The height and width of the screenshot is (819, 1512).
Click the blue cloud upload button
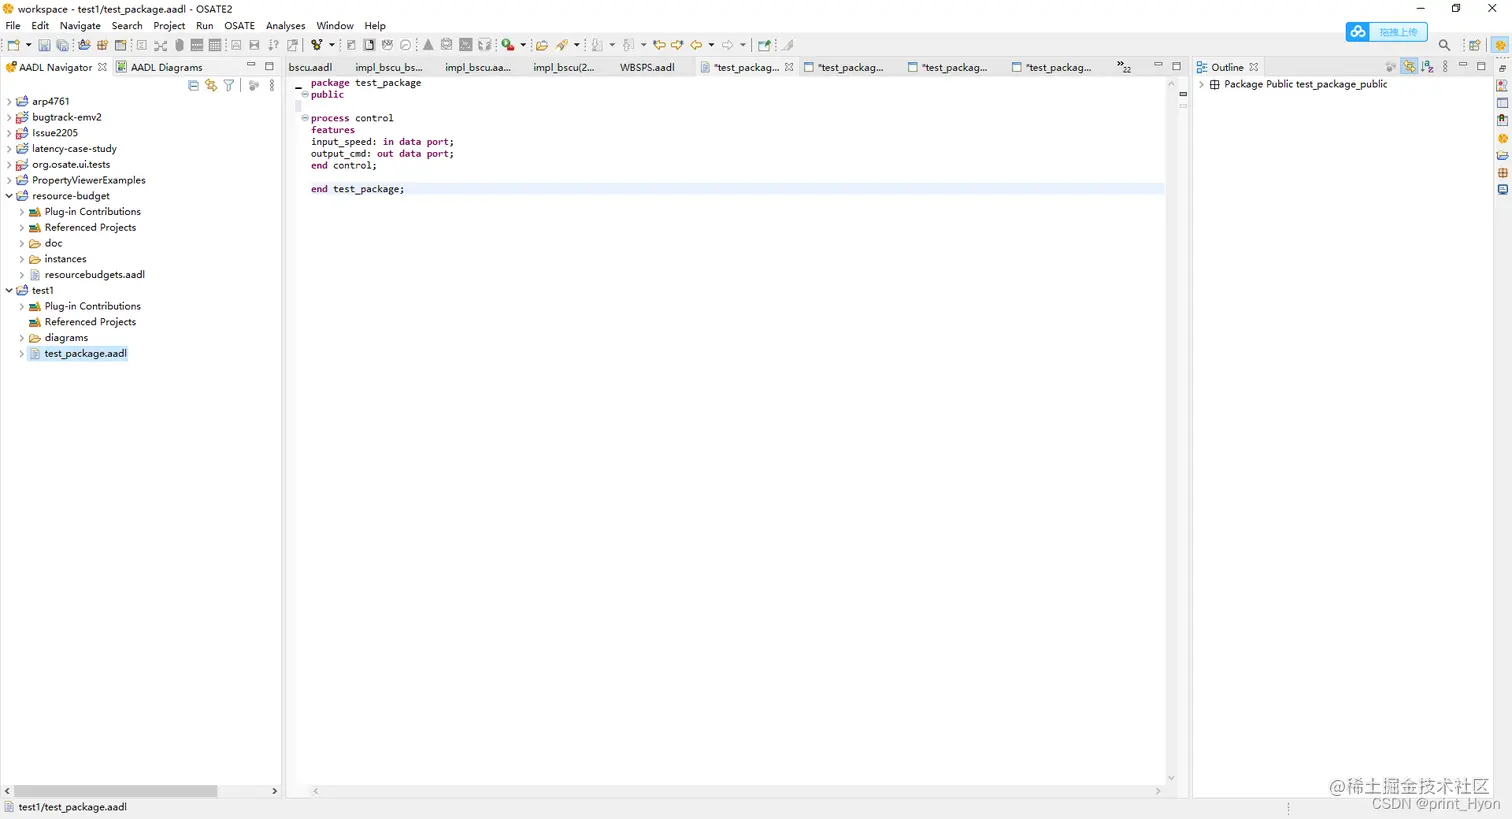(x=1386, y=32)
